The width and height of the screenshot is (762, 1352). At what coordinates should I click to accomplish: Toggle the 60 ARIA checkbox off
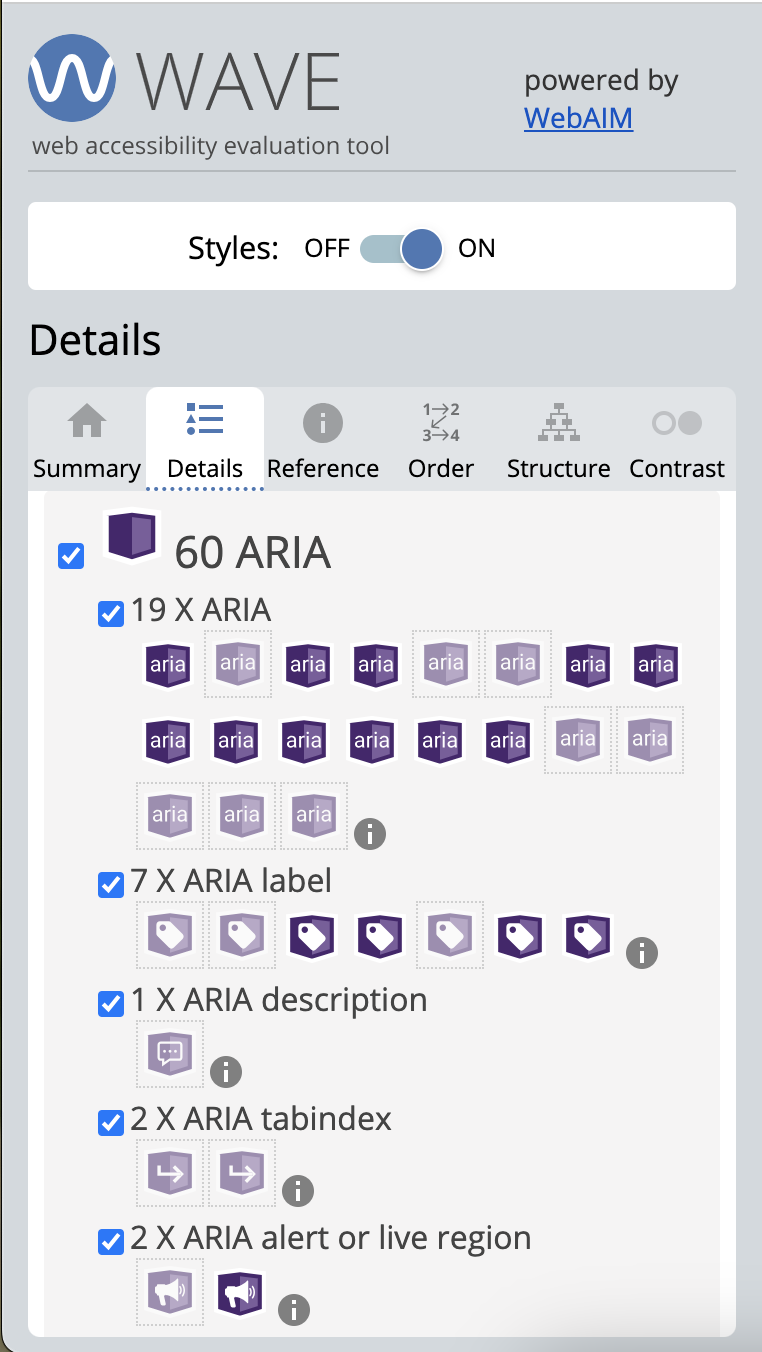pos(70,556)
